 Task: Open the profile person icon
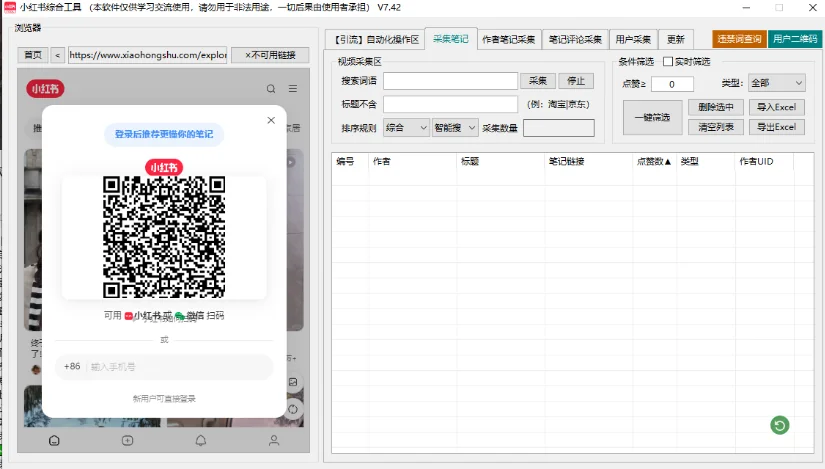pyautogui.click(x=274, y=441)
